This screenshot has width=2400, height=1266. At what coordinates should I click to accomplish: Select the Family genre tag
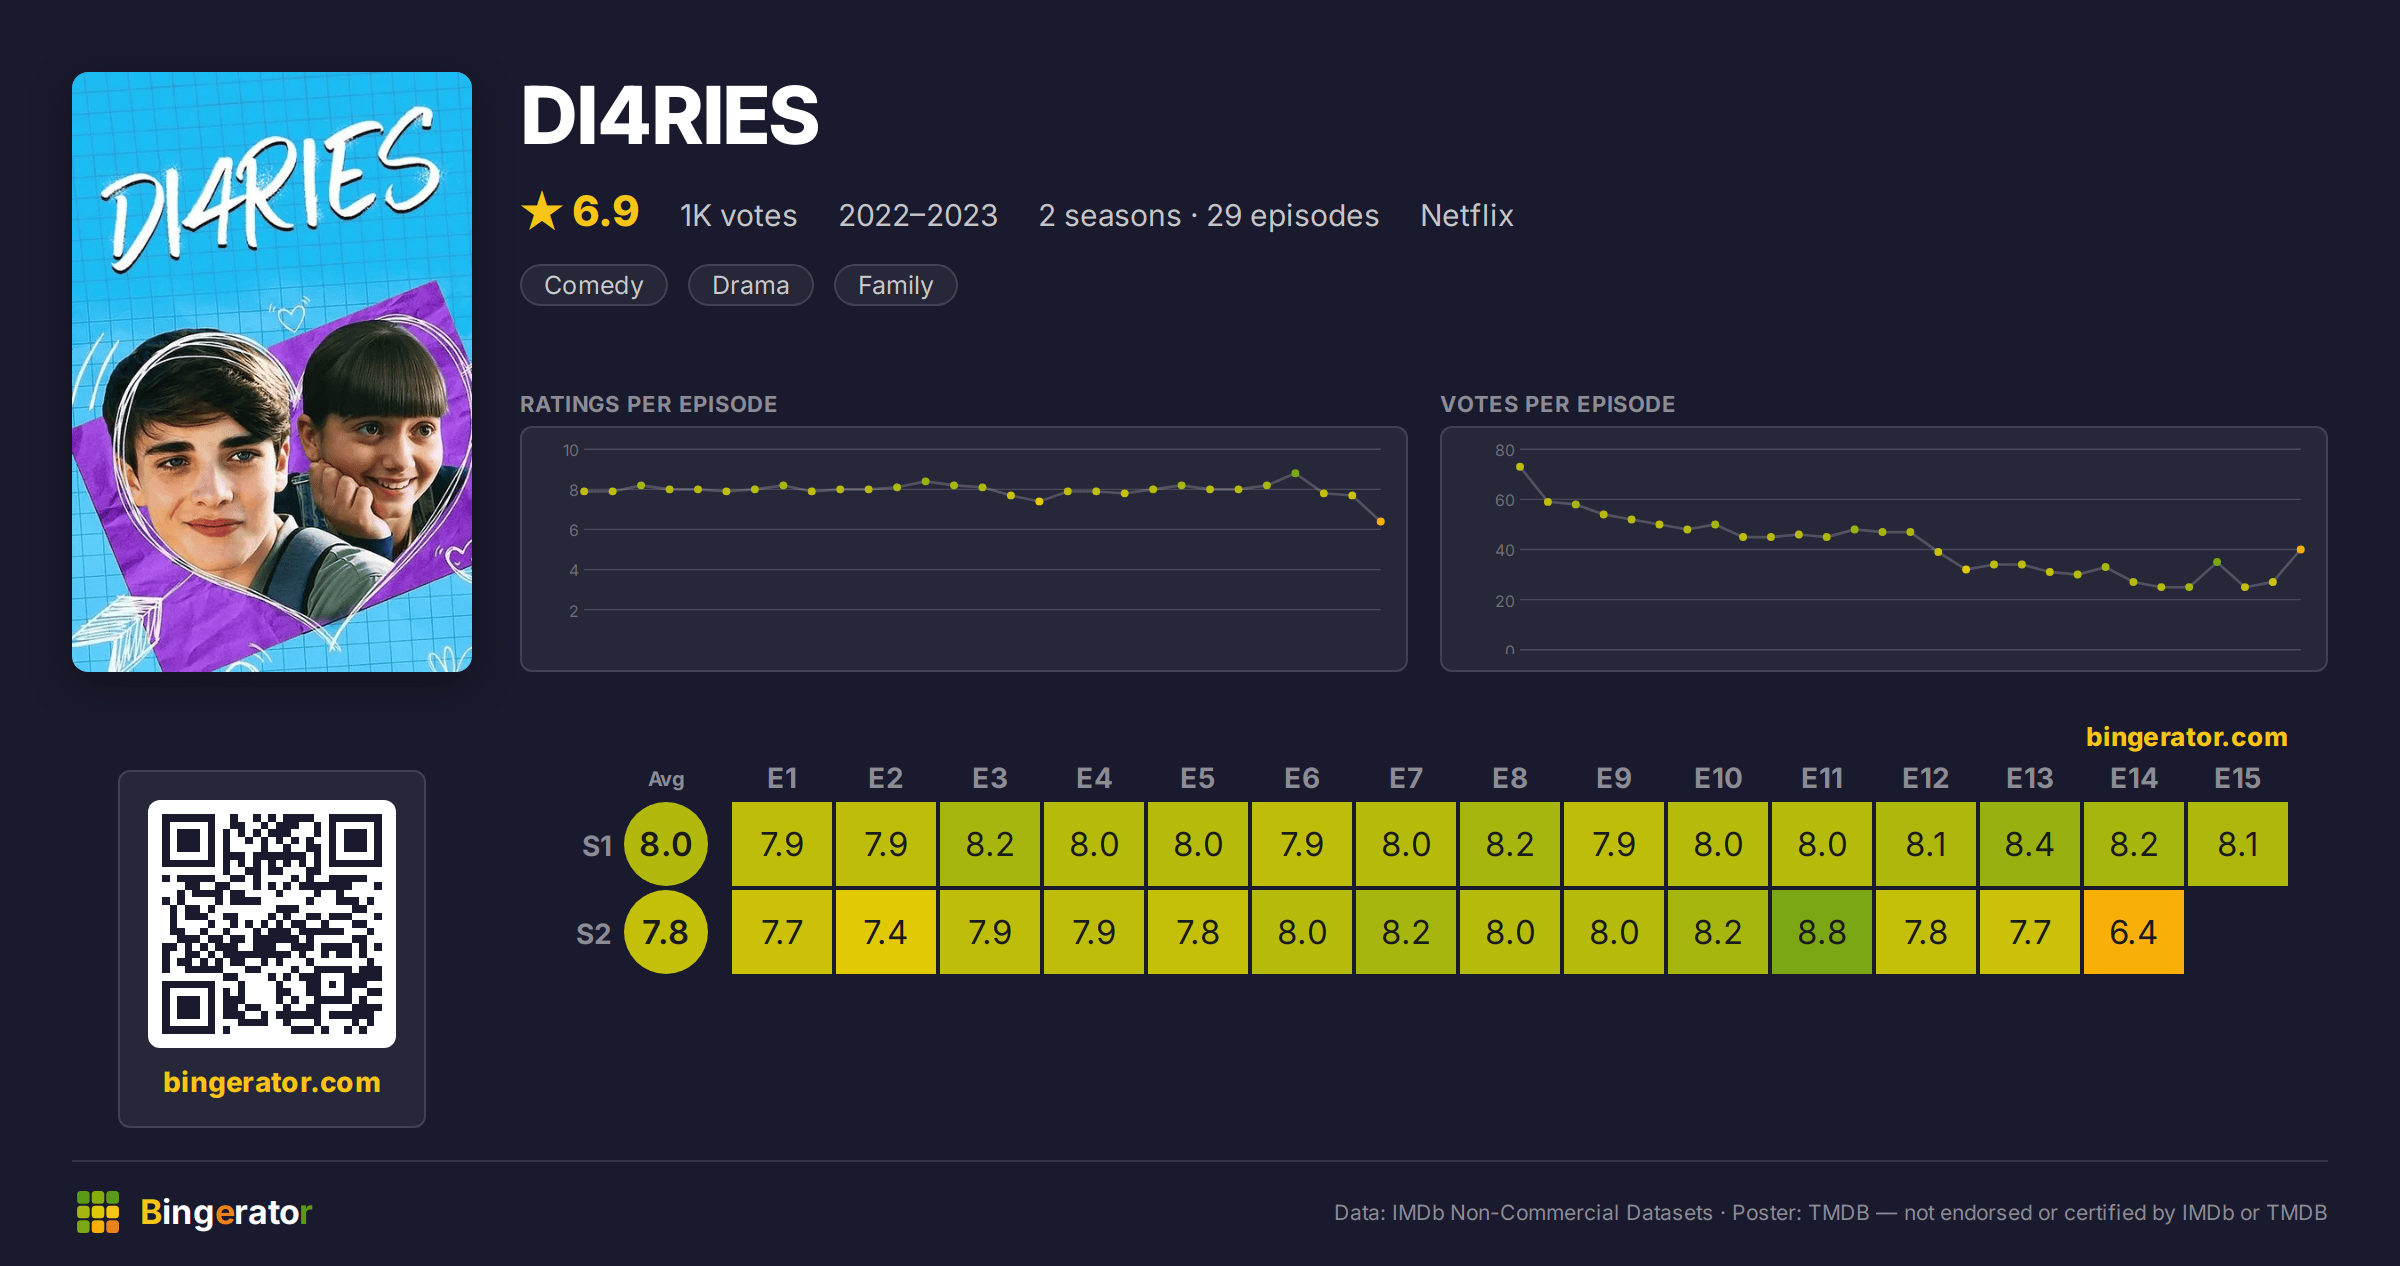896,285
